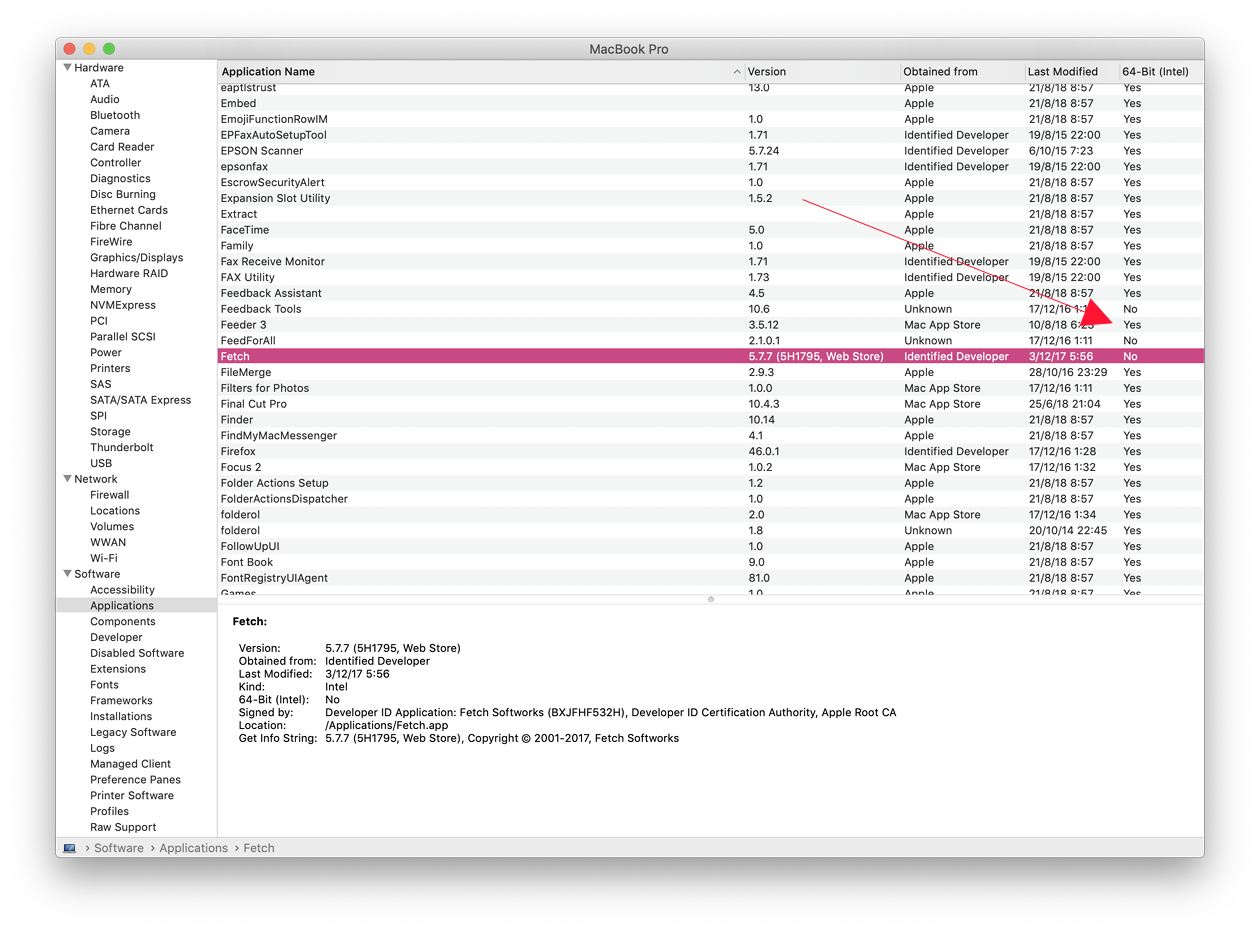This screenshot has height=931, width=1260.
Task: Open Developer under Software
Action: click(116, 637)
